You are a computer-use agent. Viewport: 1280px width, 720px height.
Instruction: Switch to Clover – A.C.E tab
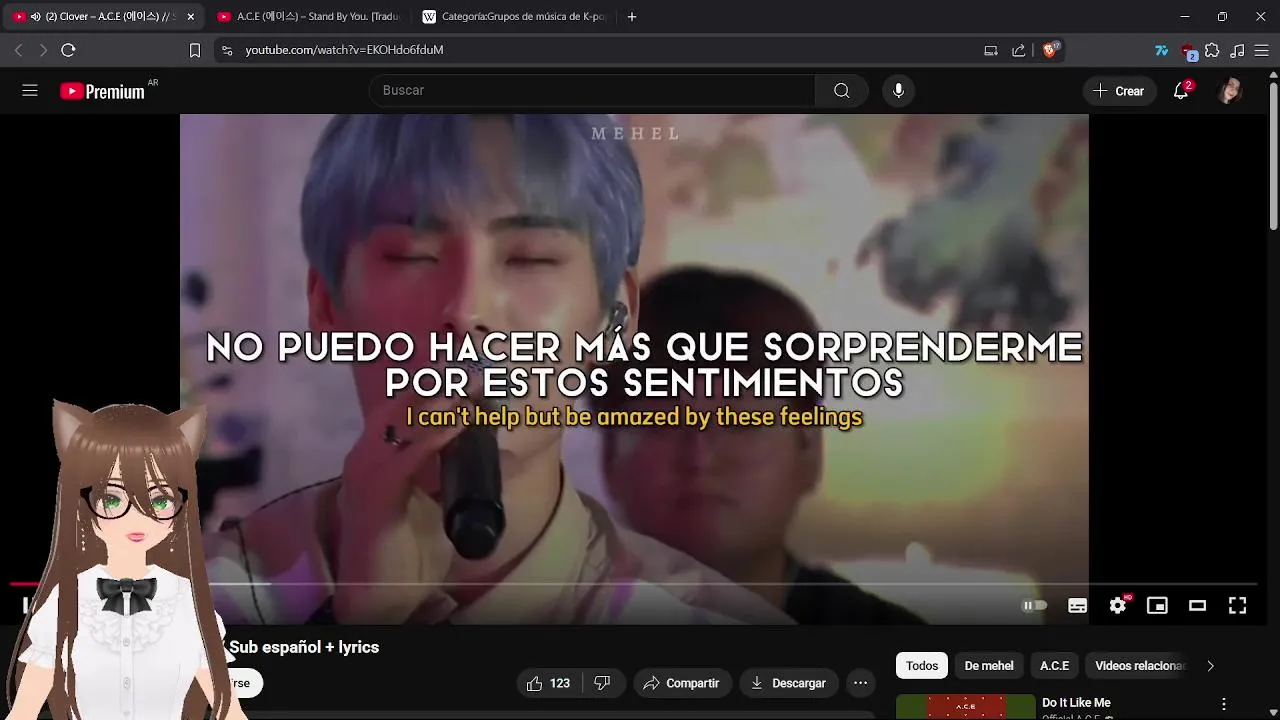[x=104, y=17]
